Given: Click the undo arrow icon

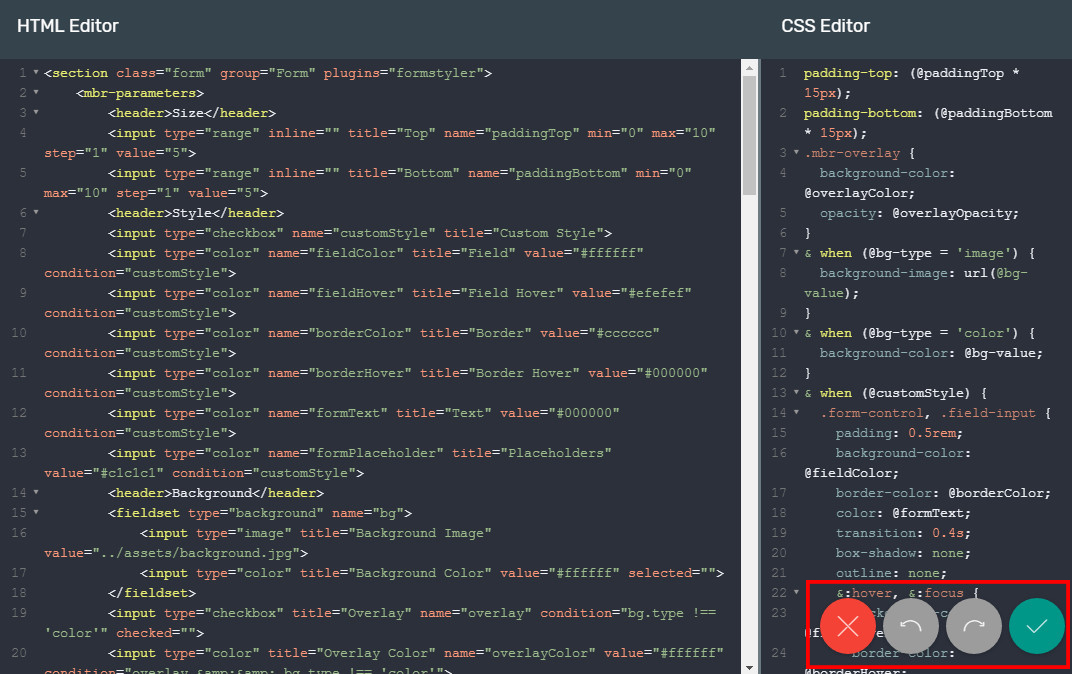Looking at the screenshot, I should (x=910, y=626).
